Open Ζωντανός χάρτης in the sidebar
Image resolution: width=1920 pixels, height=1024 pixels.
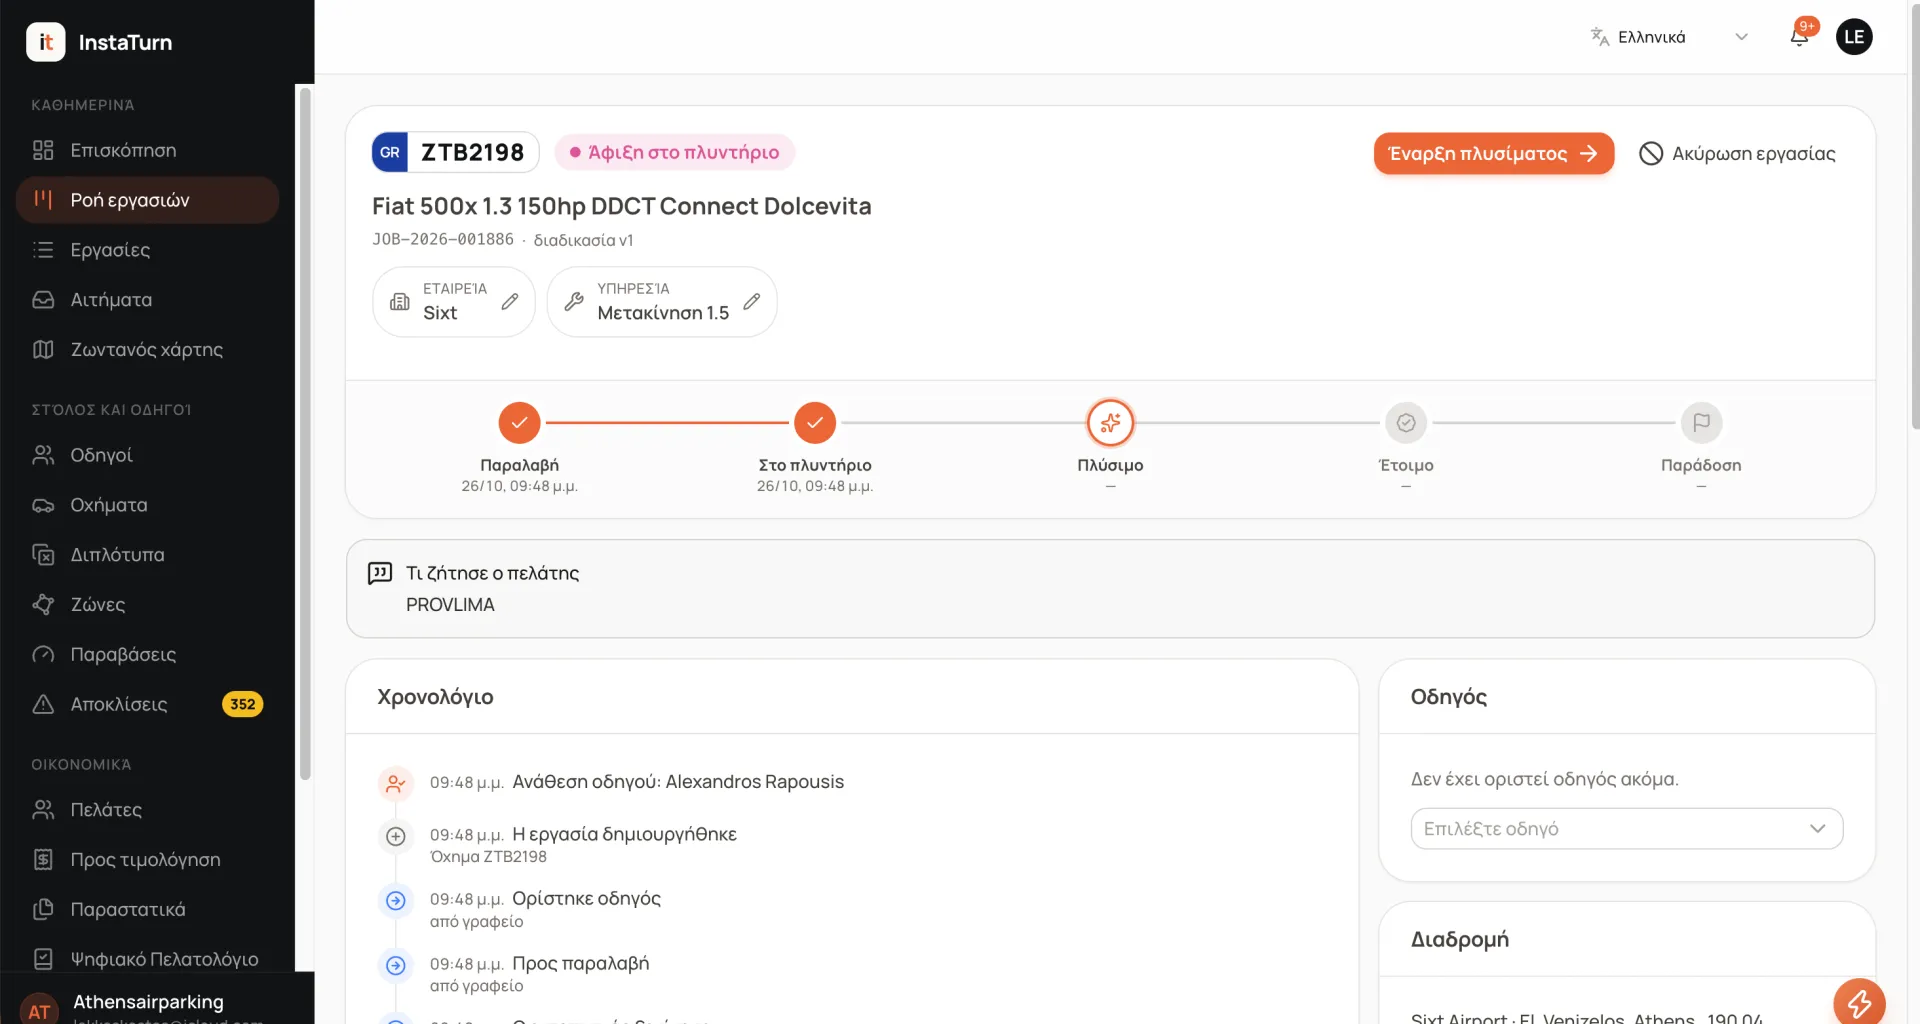[x=147, y=349]
